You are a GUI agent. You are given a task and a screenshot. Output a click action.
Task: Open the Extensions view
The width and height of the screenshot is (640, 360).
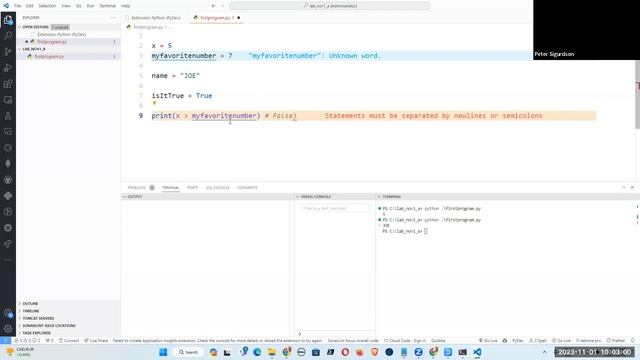[x=8, y=84]
